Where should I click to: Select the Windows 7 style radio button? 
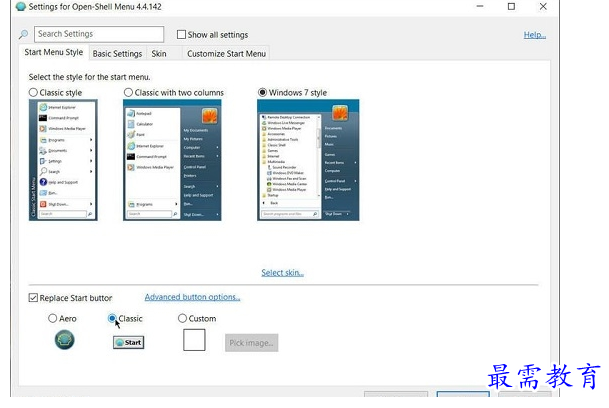[x=263, y=92]
